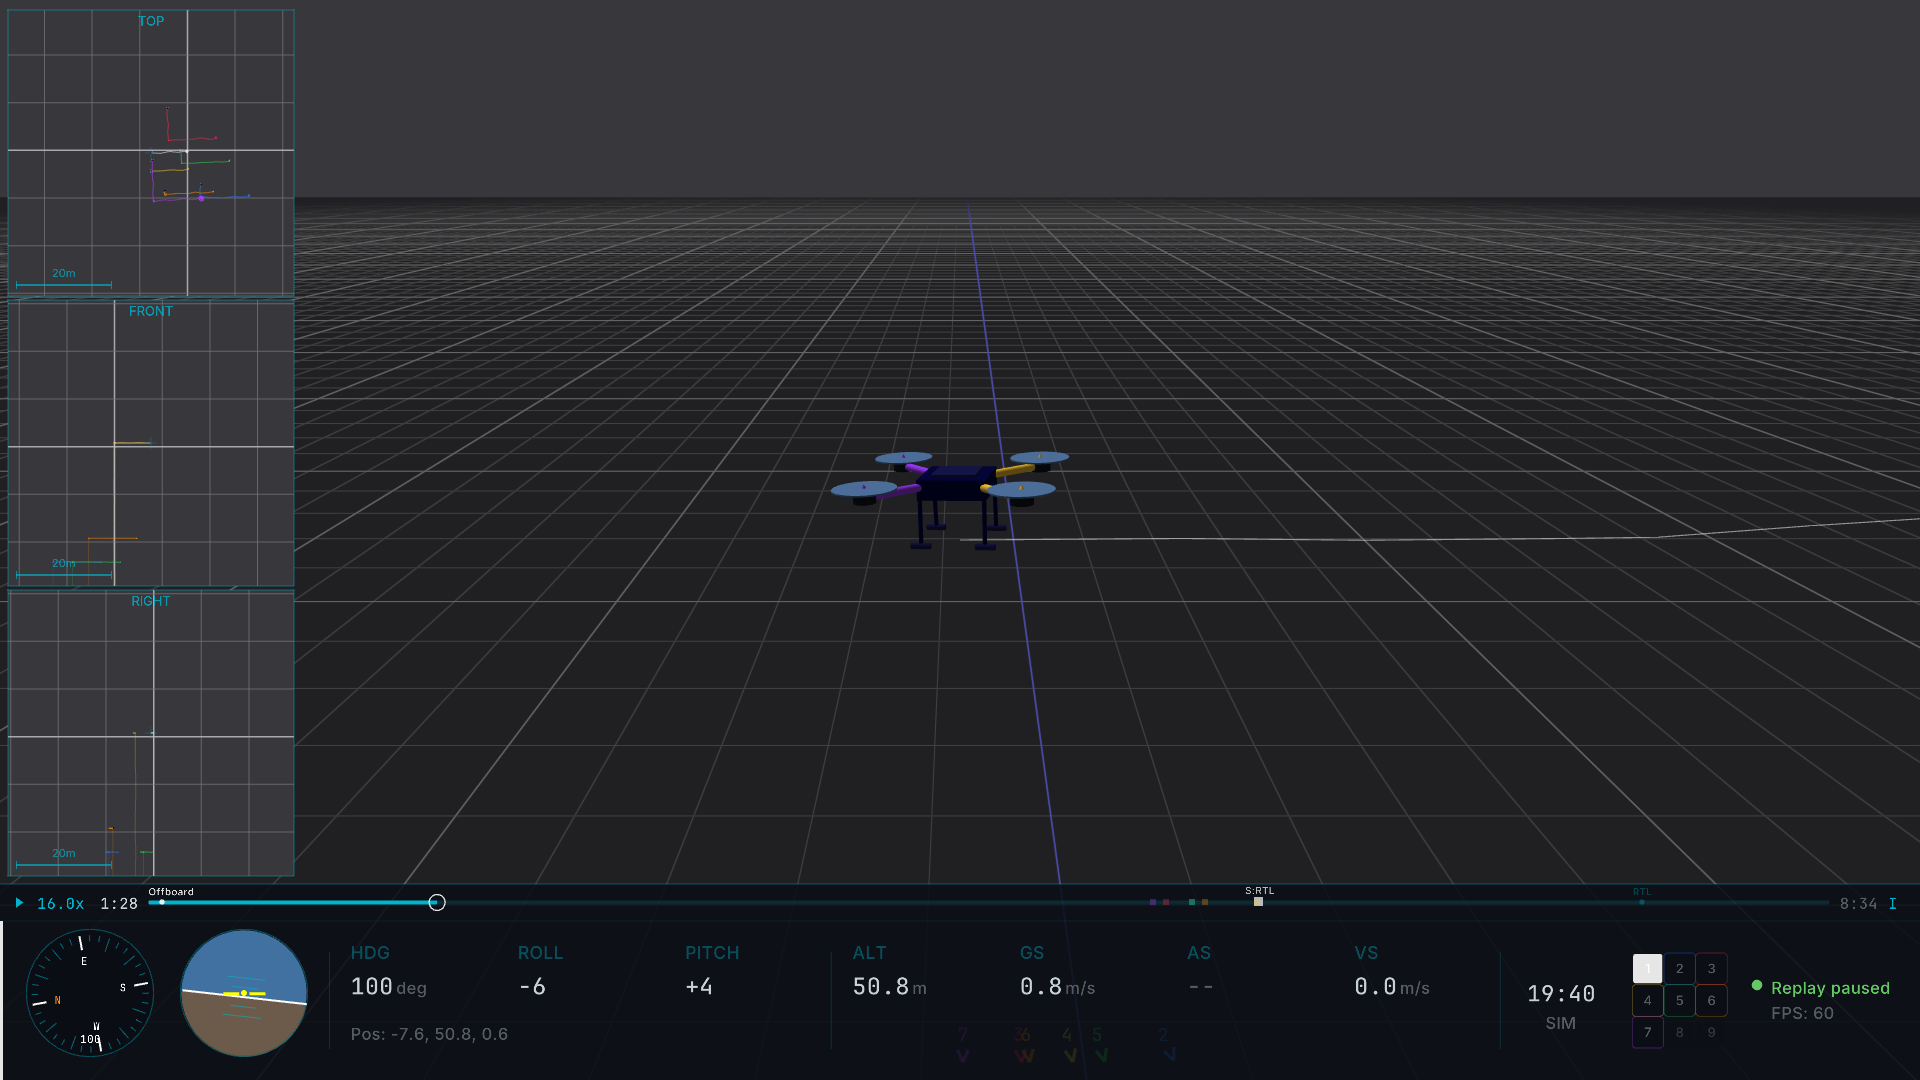The image size is (1920, 1080).
Task: Open the RIGHT view panel header
Action: (x=150, y=601)
